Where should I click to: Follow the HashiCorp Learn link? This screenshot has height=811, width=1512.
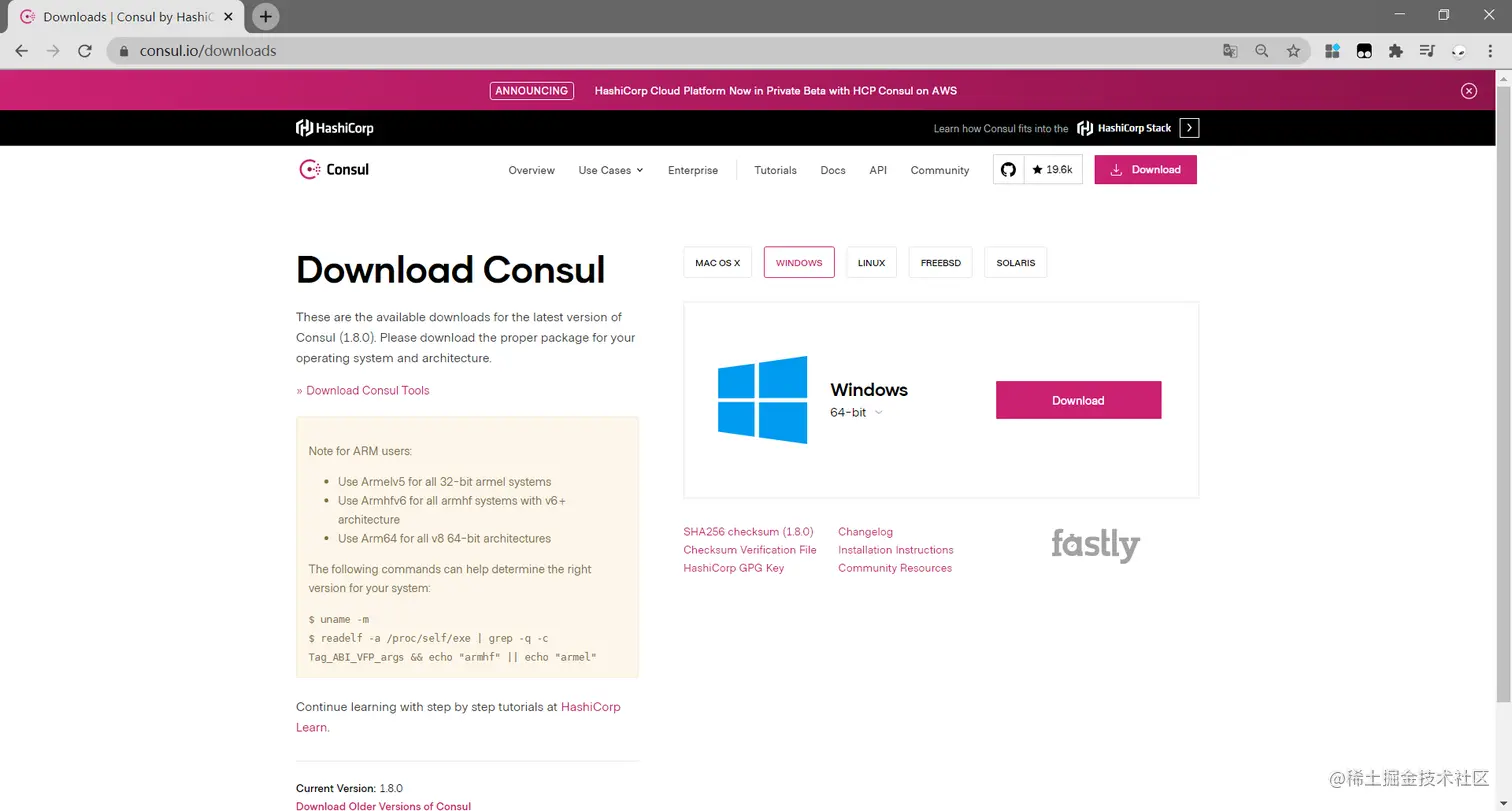pyautogui.click(x=591, y=707)
